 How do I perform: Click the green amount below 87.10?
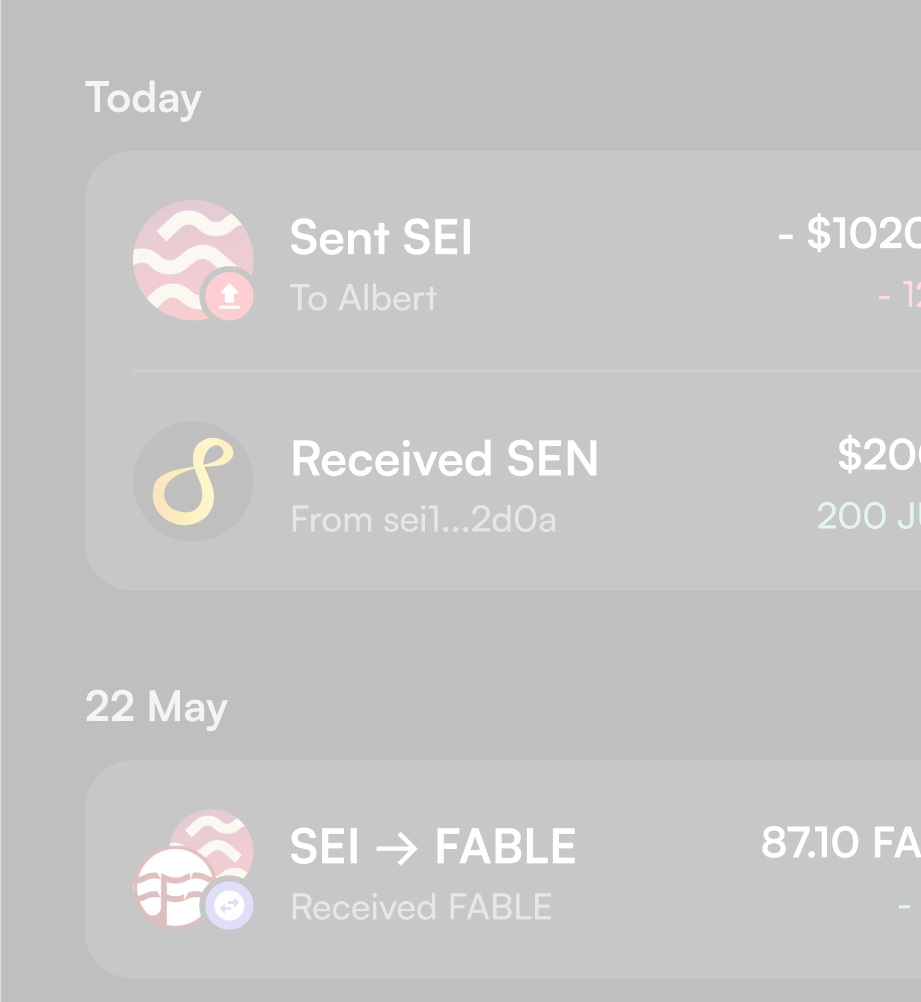tap(904, 907)
